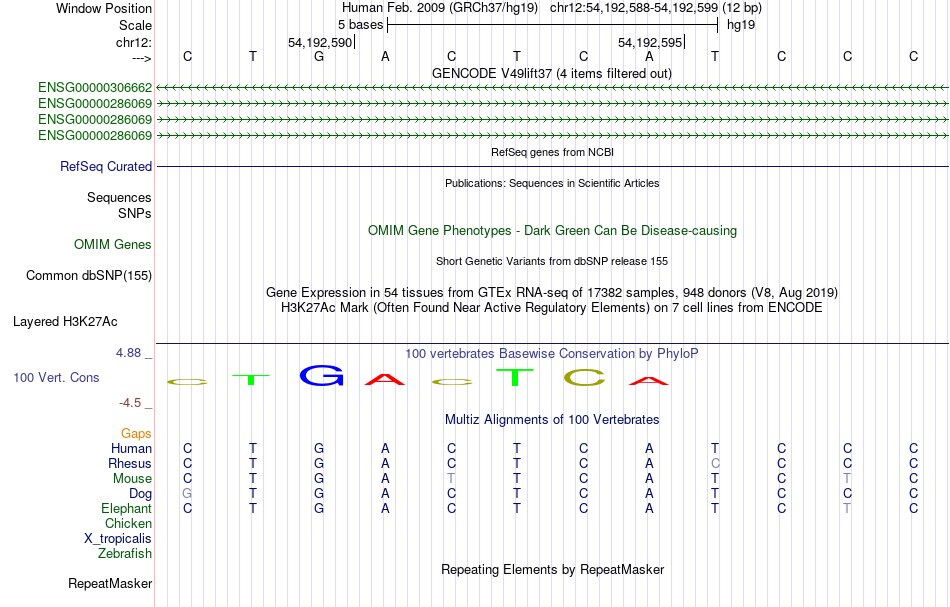Click the Gaps row label
This screenshot has width=950, height=607.
point(136,433)
